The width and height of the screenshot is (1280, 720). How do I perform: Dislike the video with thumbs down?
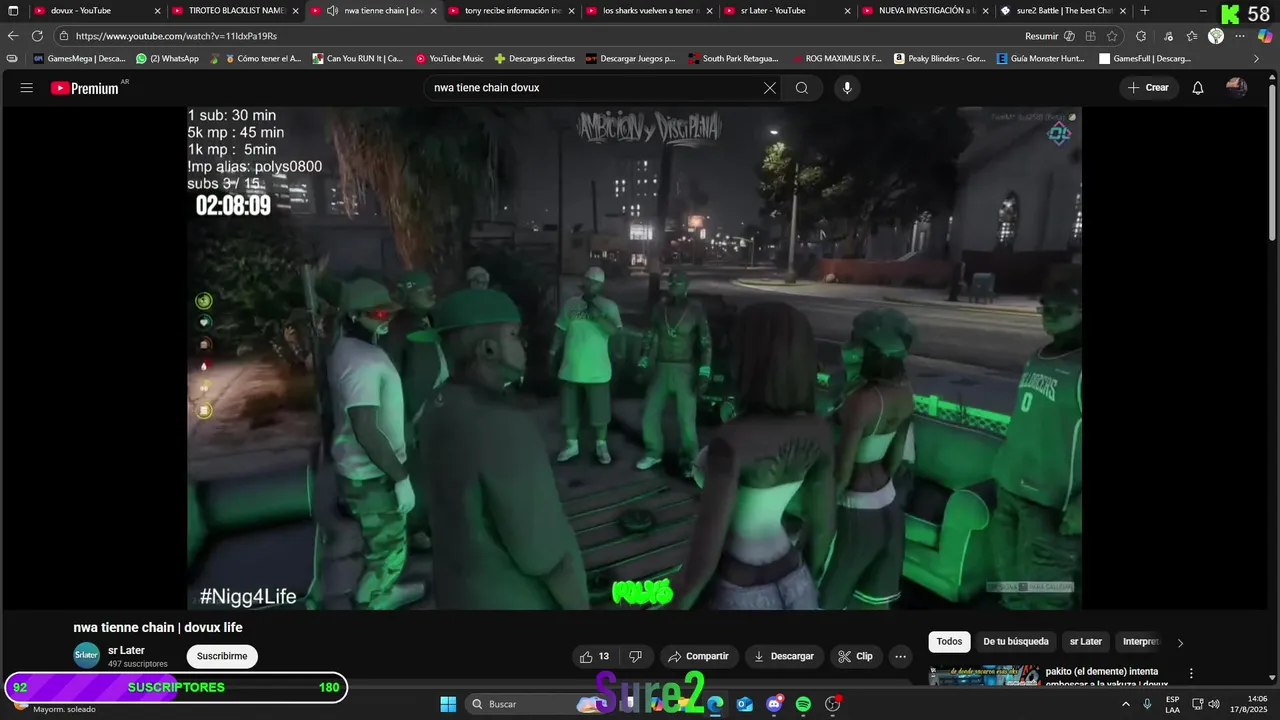click(x=635, y=657)
